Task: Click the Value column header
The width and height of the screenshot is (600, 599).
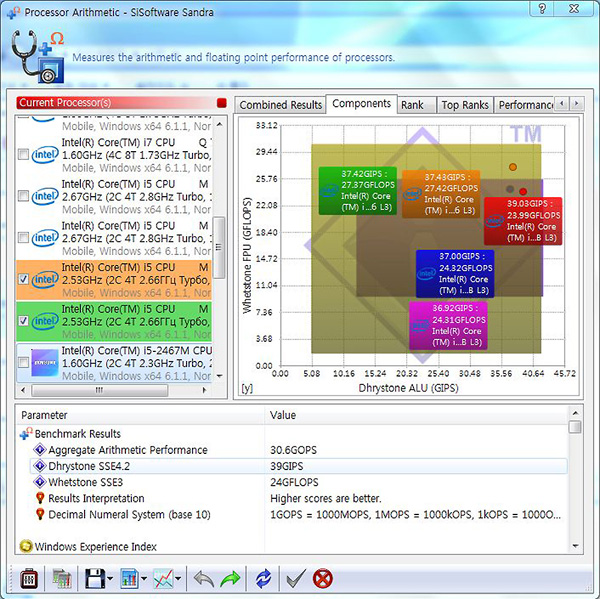Action: click(x=416, y=415)
